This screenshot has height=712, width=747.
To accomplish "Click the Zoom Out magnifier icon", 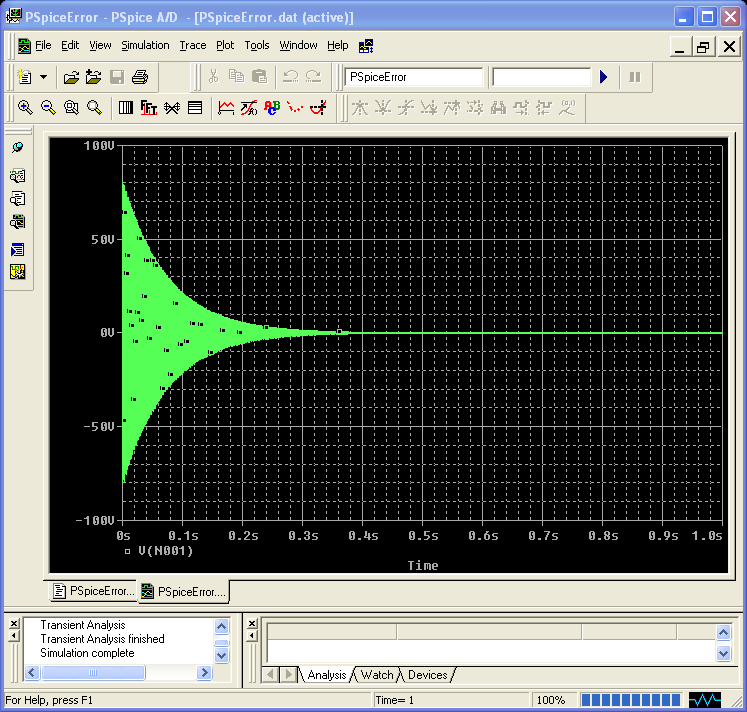I will [x=47, y=108].
